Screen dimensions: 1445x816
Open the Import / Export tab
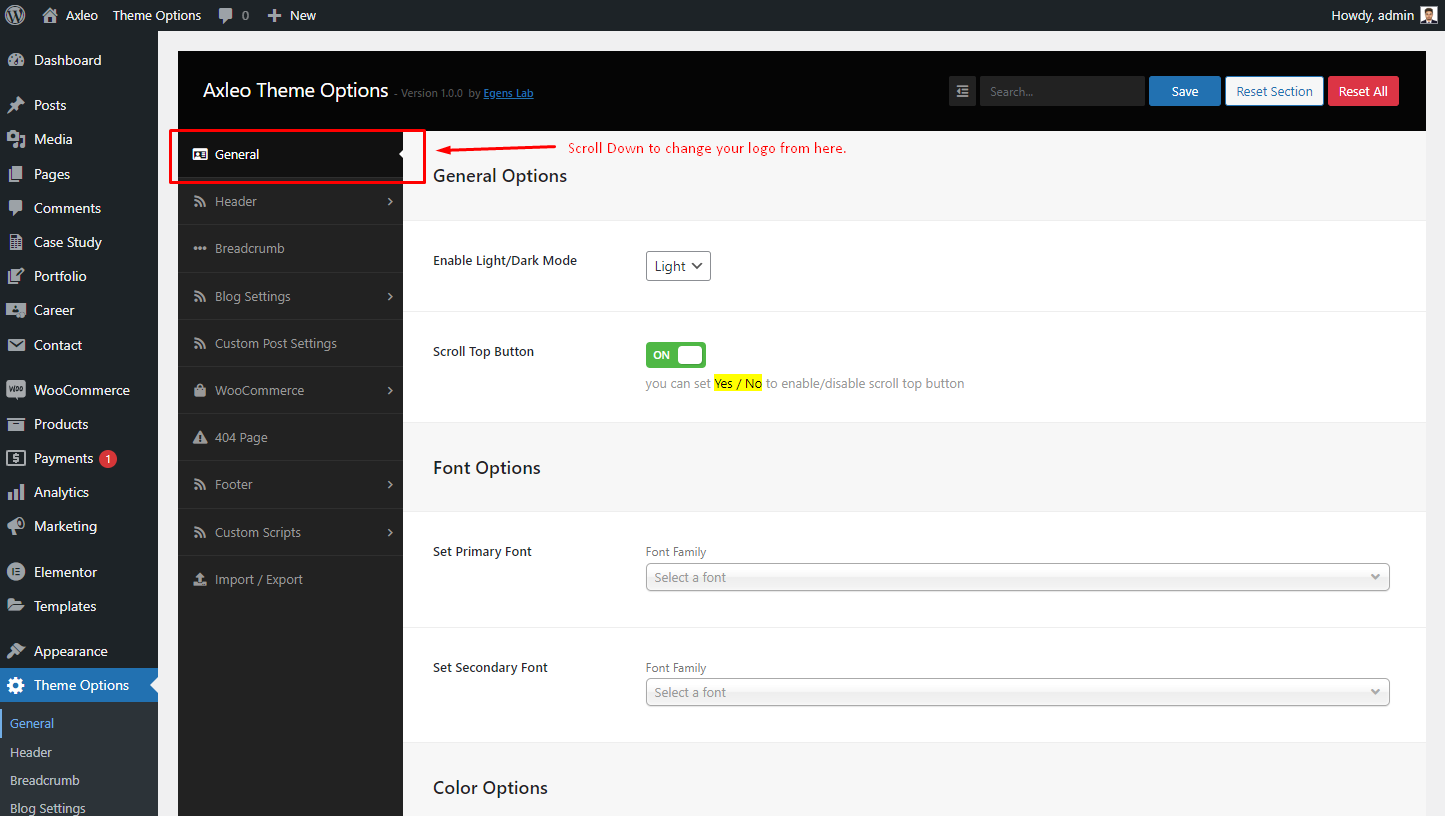tap(290, 579)
